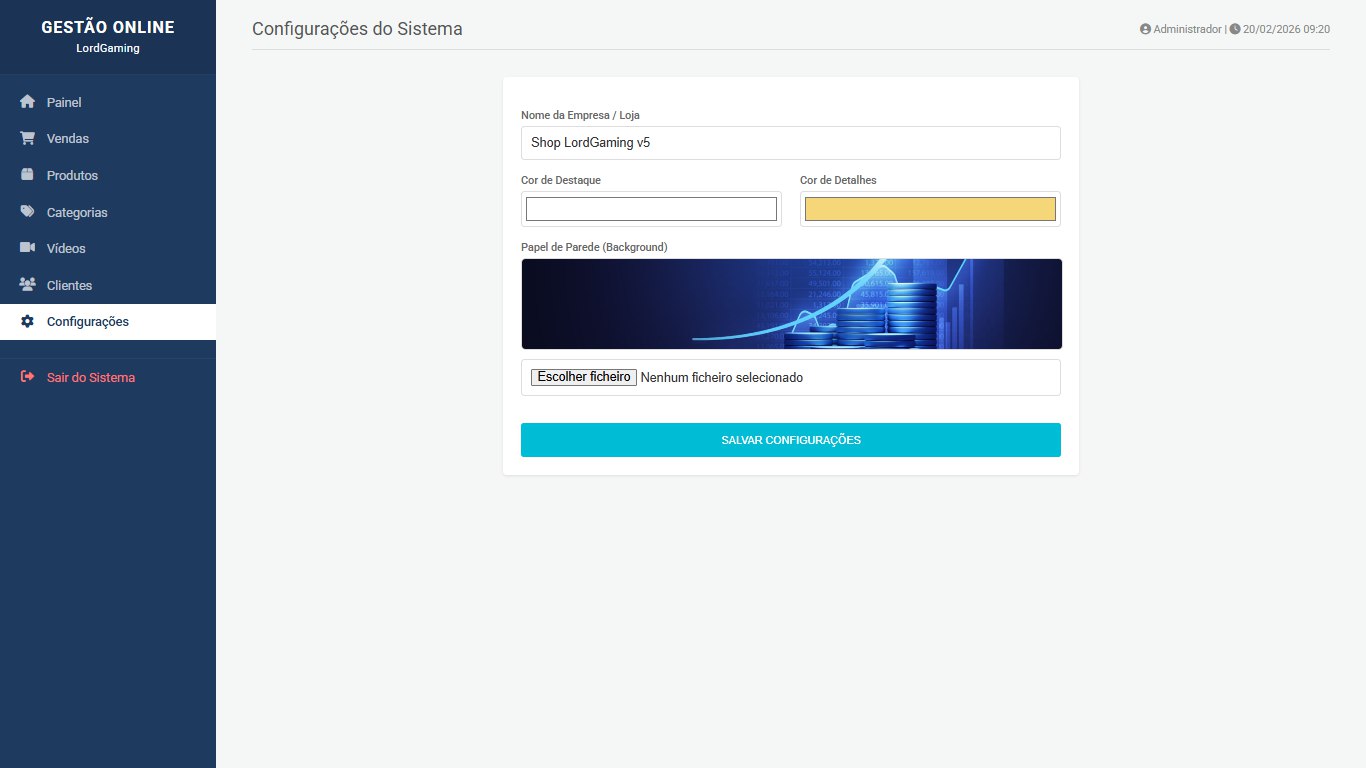Click the home icon beside Painel
Image resolution: width=1366 pixels, height=768 pixels.
27,102
